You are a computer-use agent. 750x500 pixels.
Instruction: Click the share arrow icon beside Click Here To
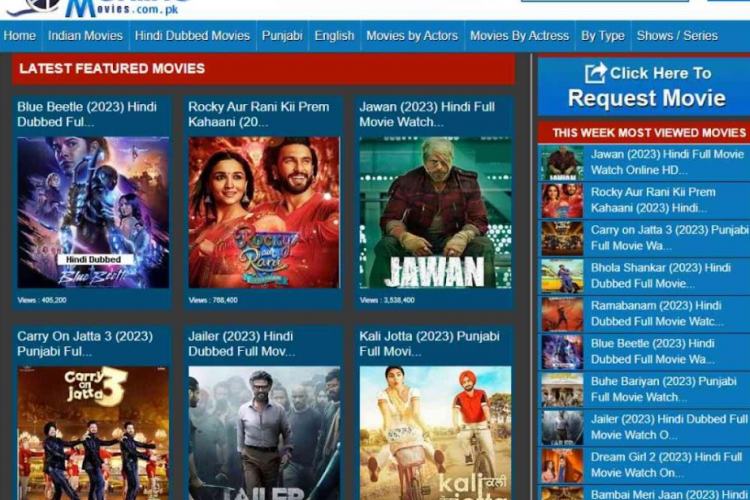click(596, 73)
